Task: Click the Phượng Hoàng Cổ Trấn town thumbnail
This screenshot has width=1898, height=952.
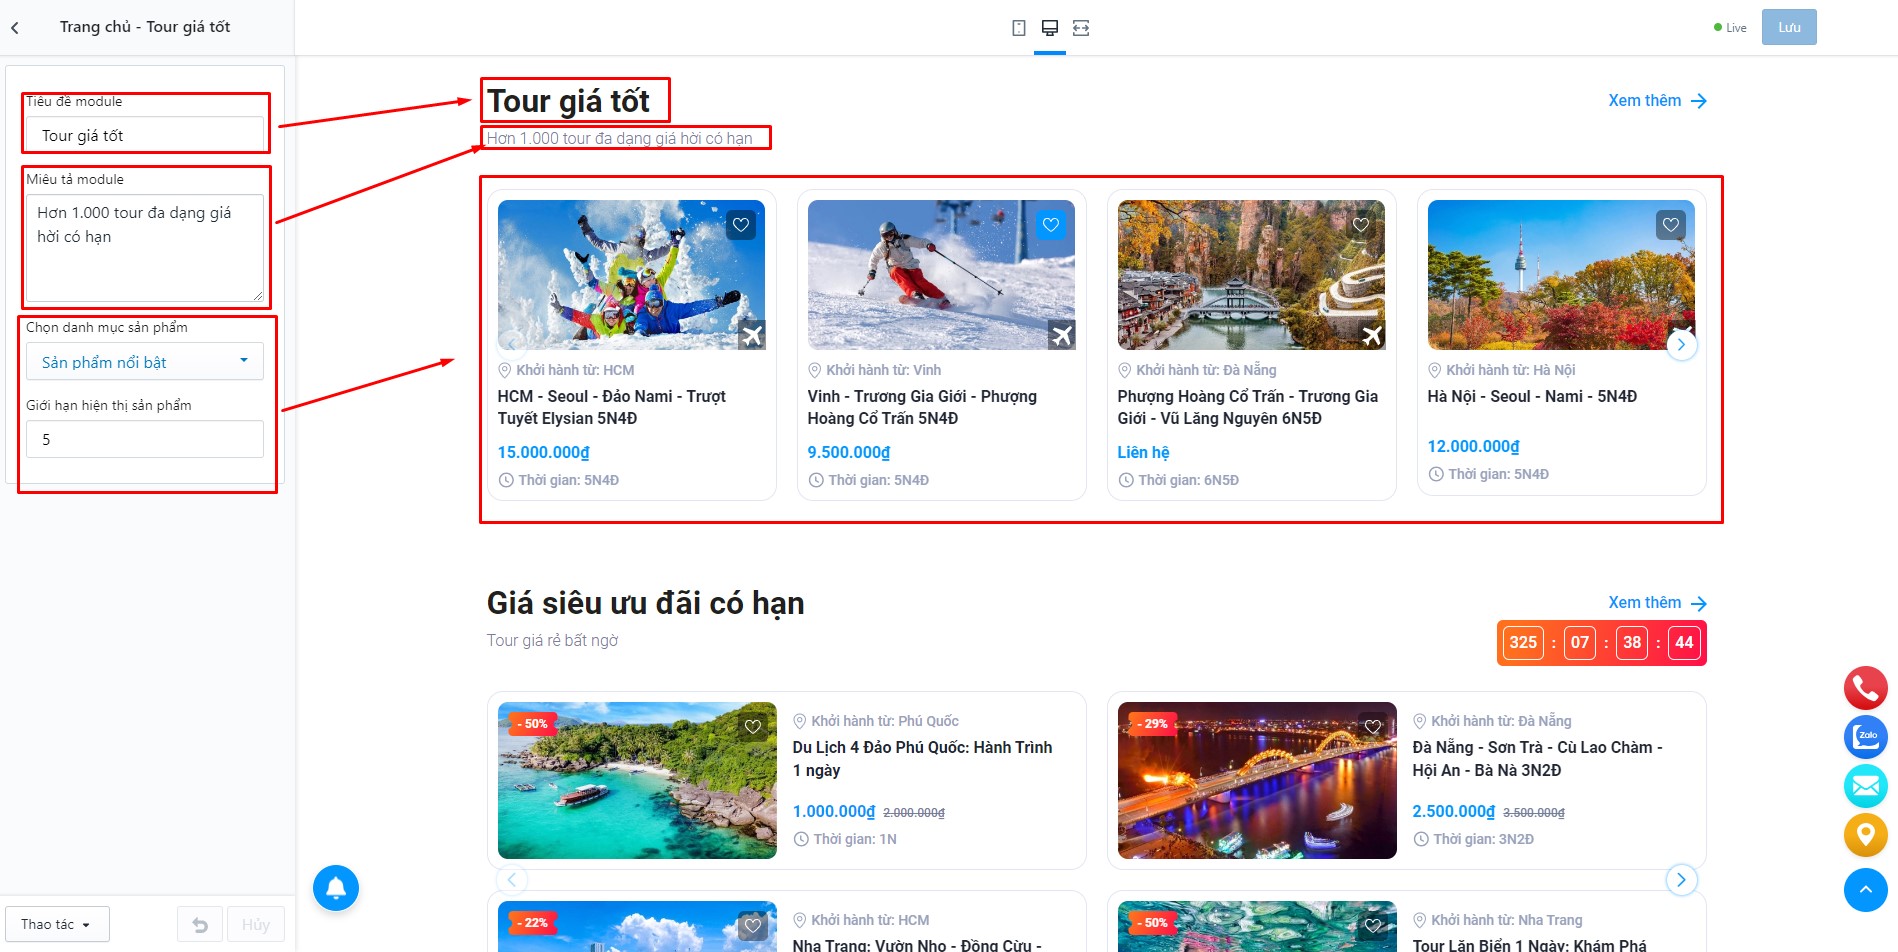Action: point(1252,275)
